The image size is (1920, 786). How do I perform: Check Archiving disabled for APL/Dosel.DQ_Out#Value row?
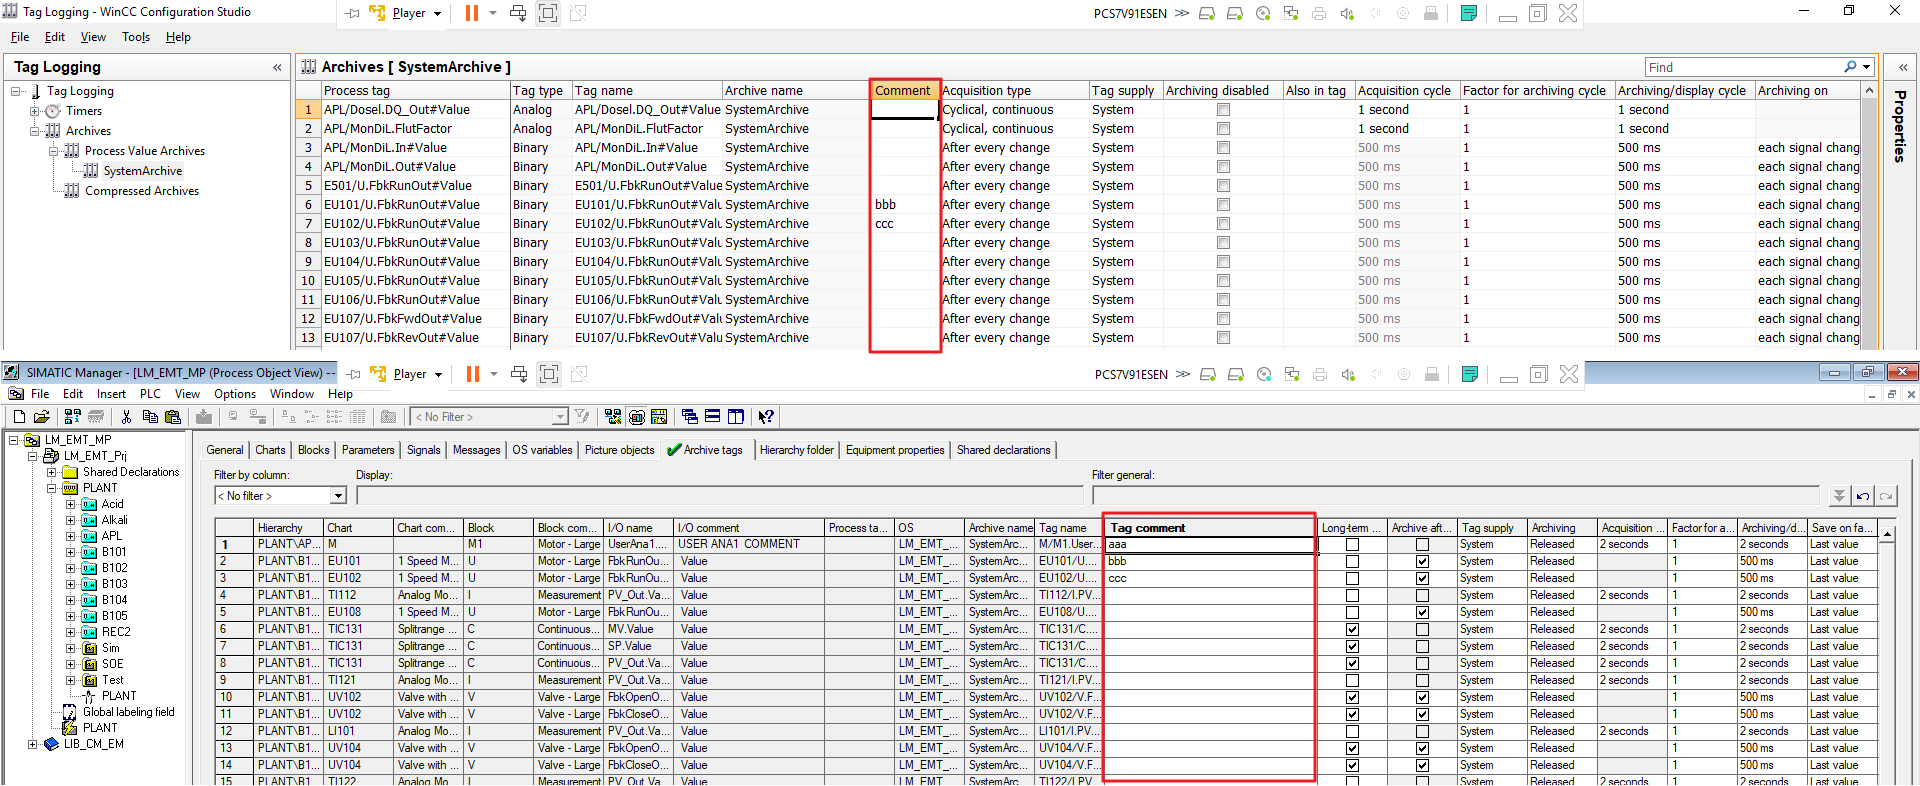1223,110
